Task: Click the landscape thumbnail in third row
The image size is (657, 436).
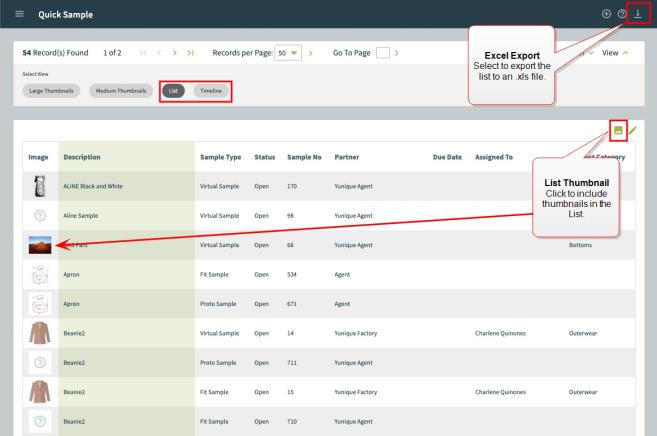Action: pyautogui.click(x=39, y=243)
